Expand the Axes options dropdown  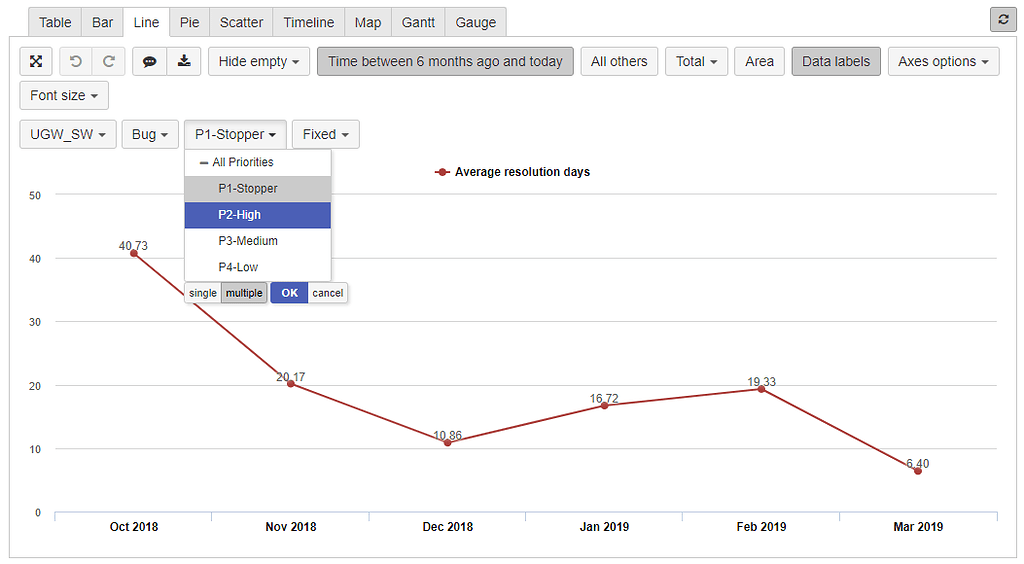(x=943, y=62)
